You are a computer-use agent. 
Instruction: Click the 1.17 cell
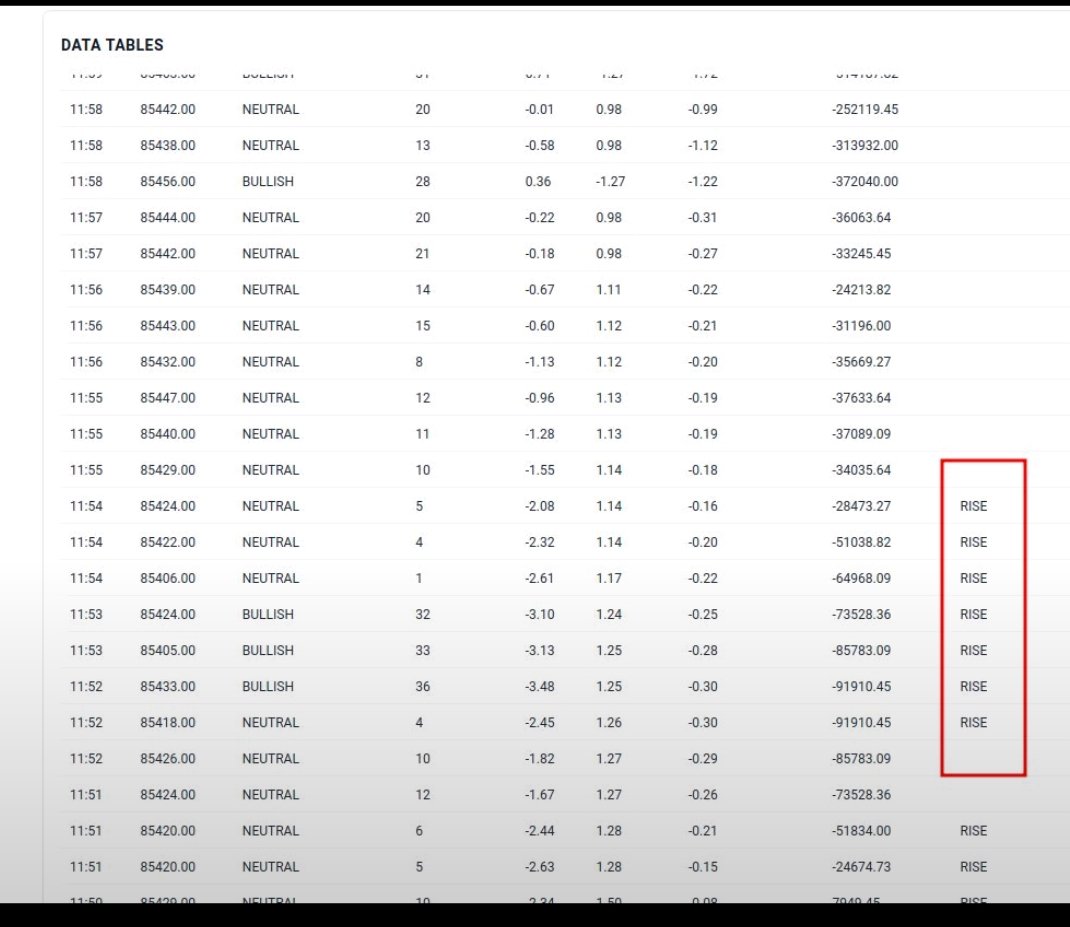point(609,578)
